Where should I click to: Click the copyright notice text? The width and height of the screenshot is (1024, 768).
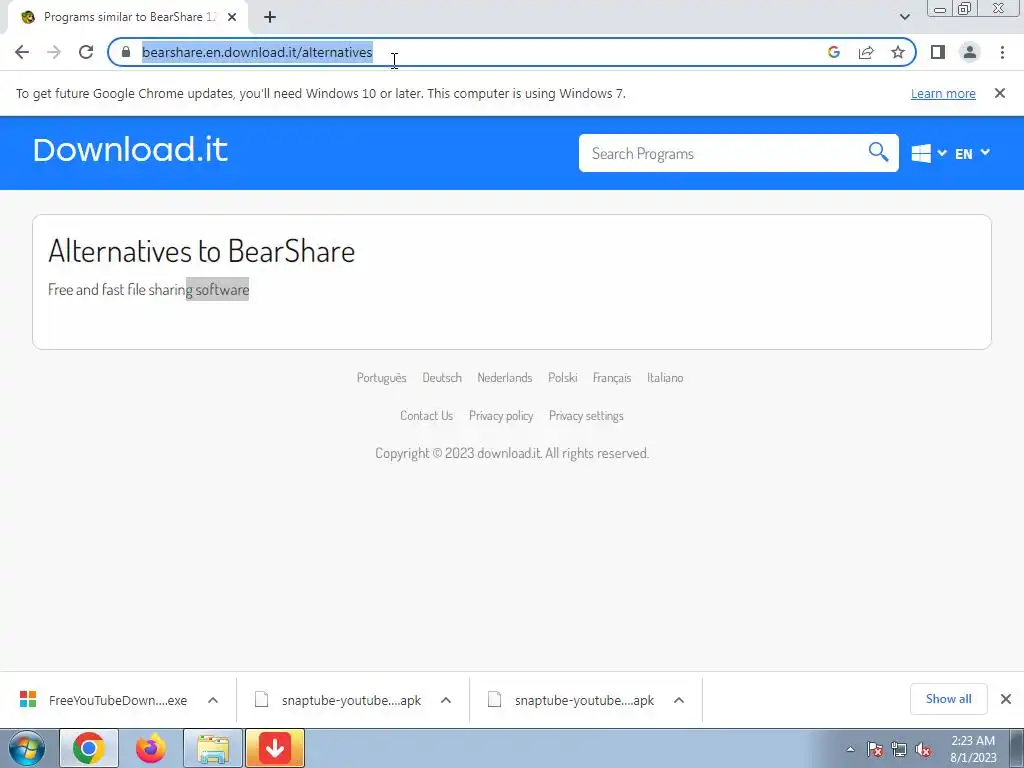512,453
